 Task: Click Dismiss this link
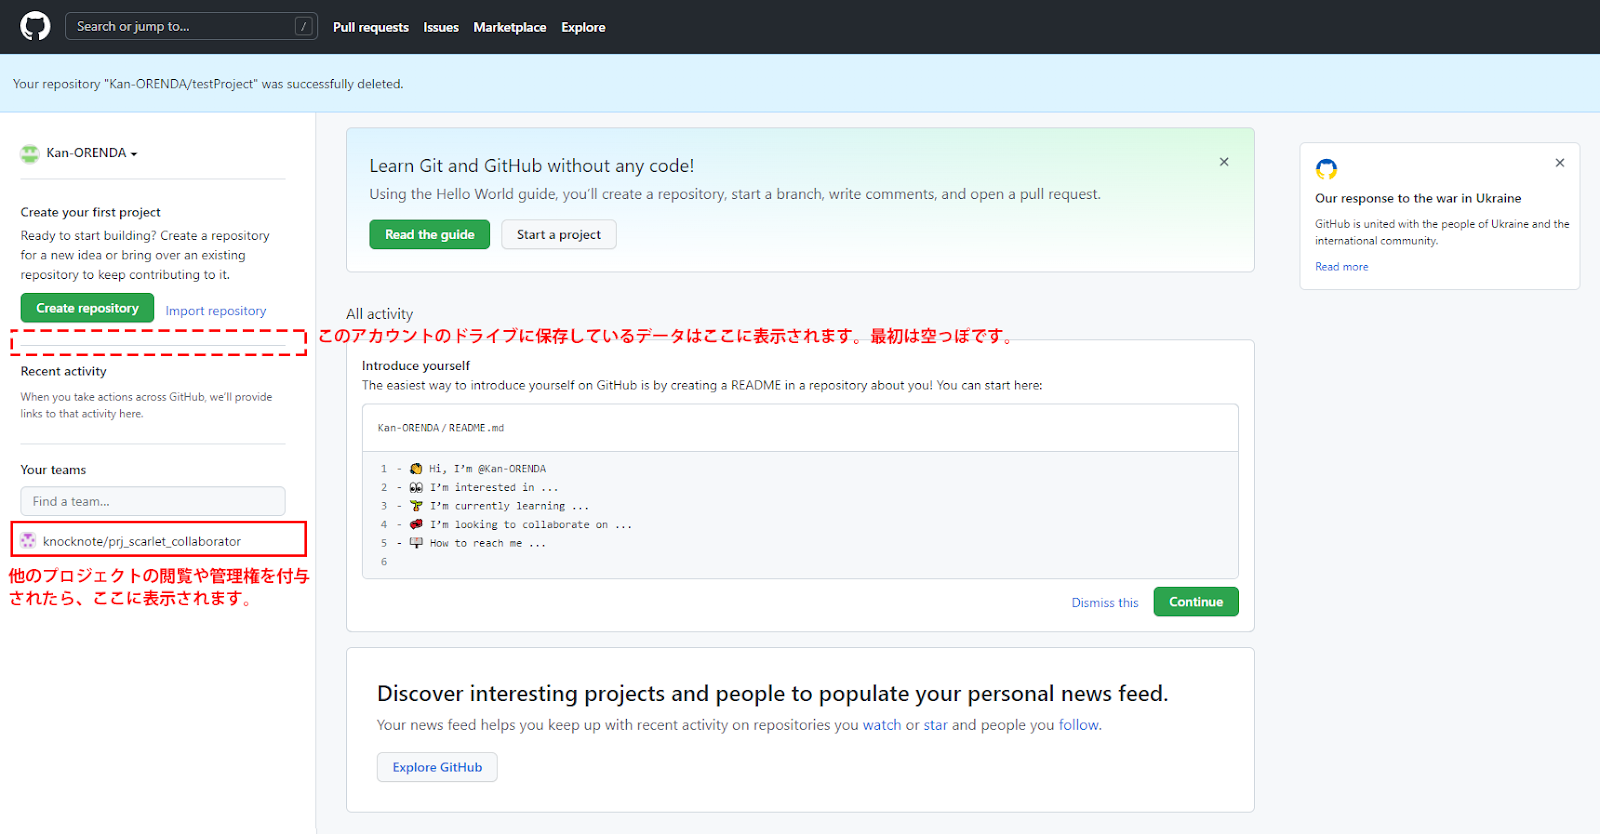(x=1105, y=603)
